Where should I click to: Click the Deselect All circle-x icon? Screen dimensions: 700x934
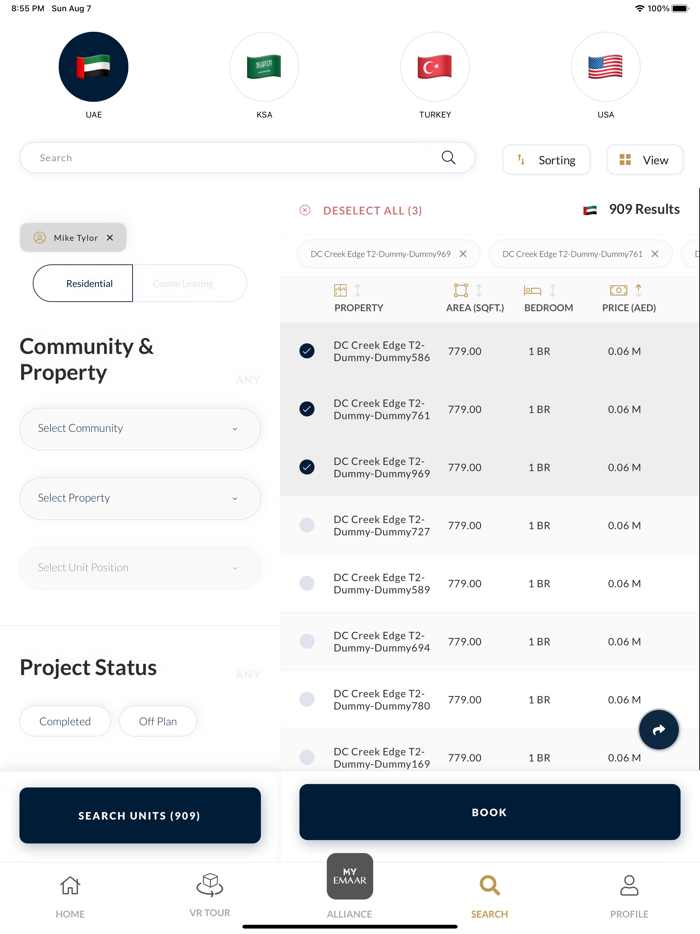305,210
